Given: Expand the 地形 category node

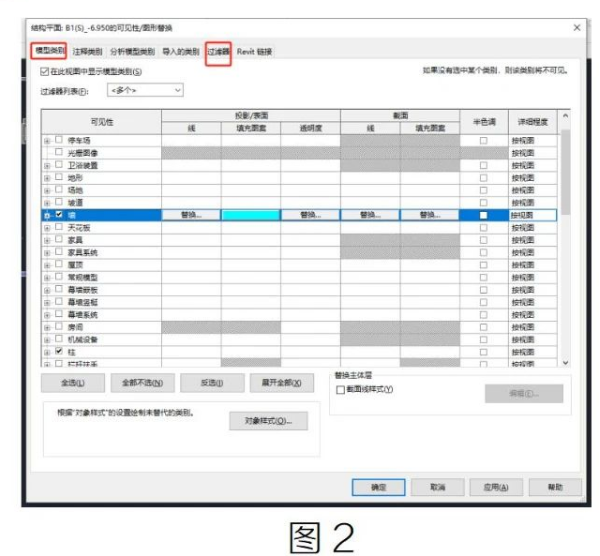Looking at the screenshot, I should (x=47, y=178).
